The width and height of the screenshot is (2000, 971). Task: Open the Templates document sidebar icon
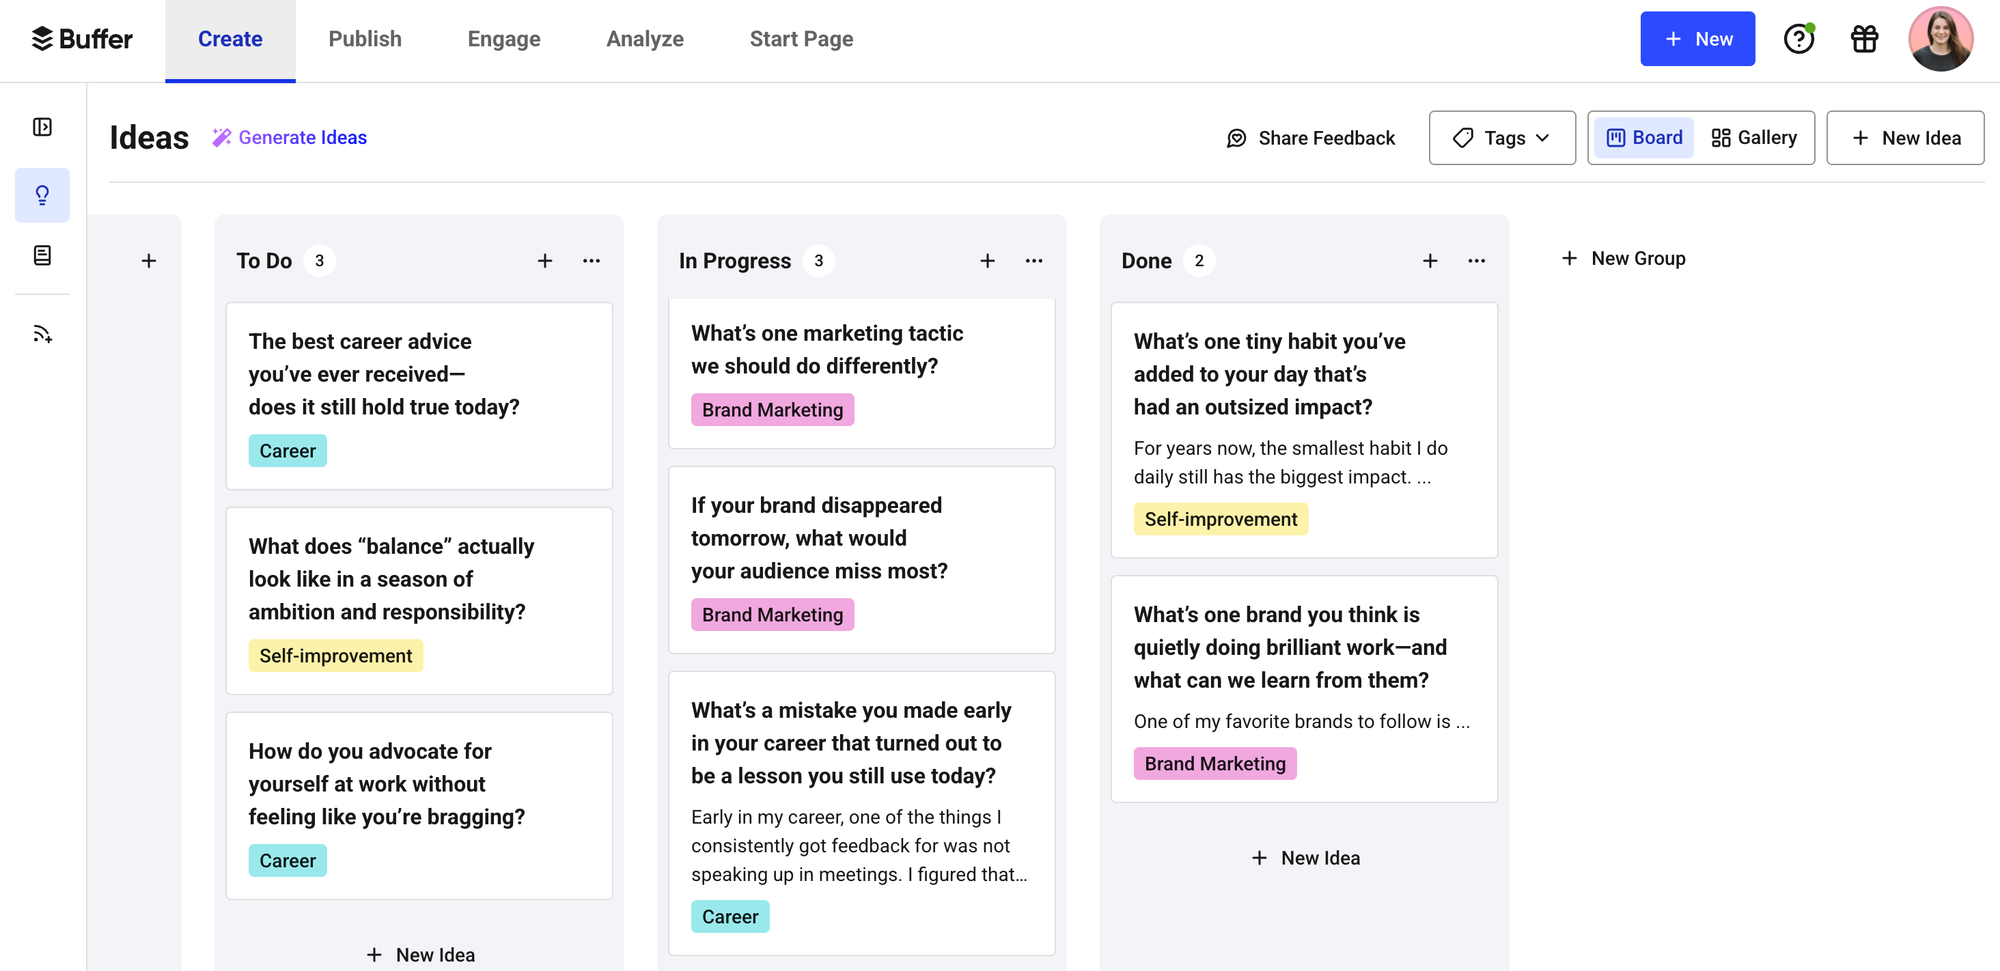[42, 256]
